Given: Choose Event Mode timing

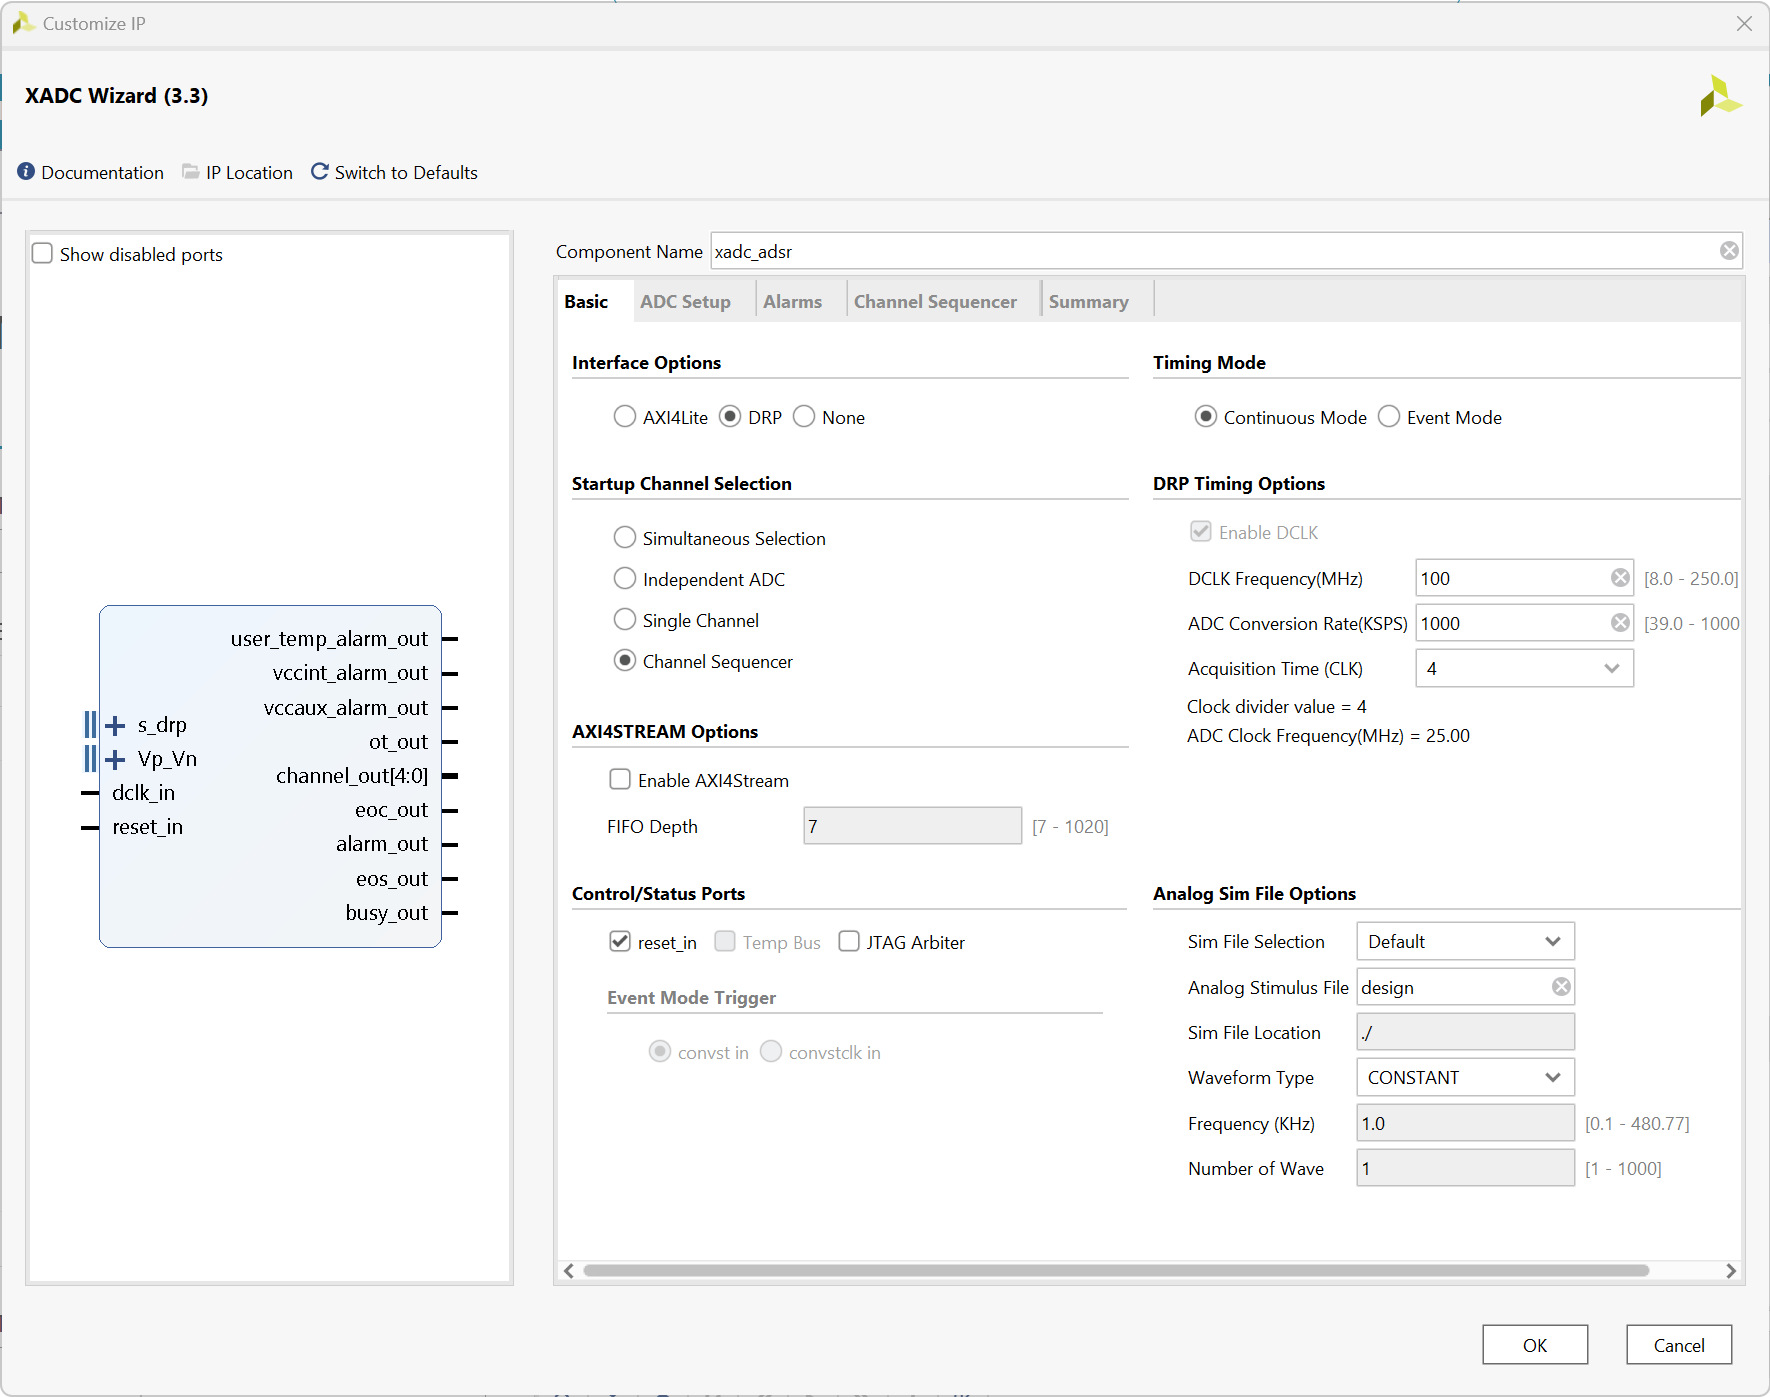Looking at the screenshot, I should pyautogui.click(x=1389, y=417).
